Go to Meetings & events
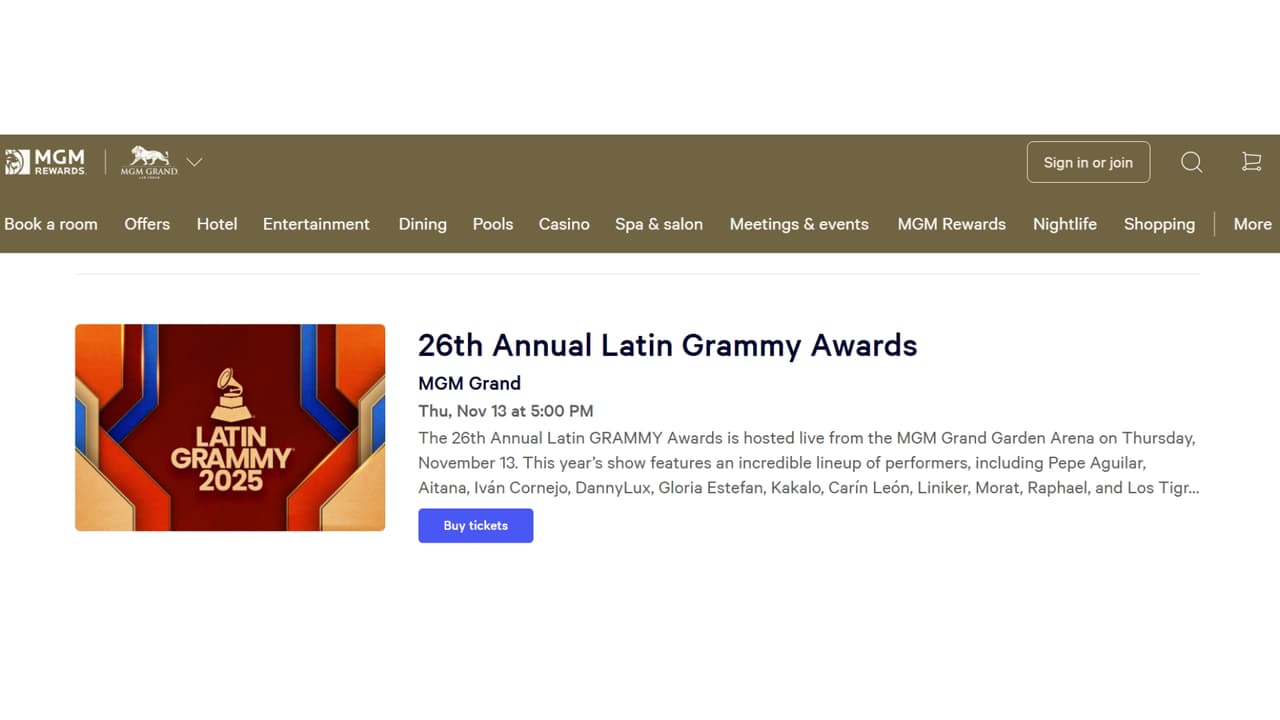This screenshot has width=1280, height=720. (799, 224)
